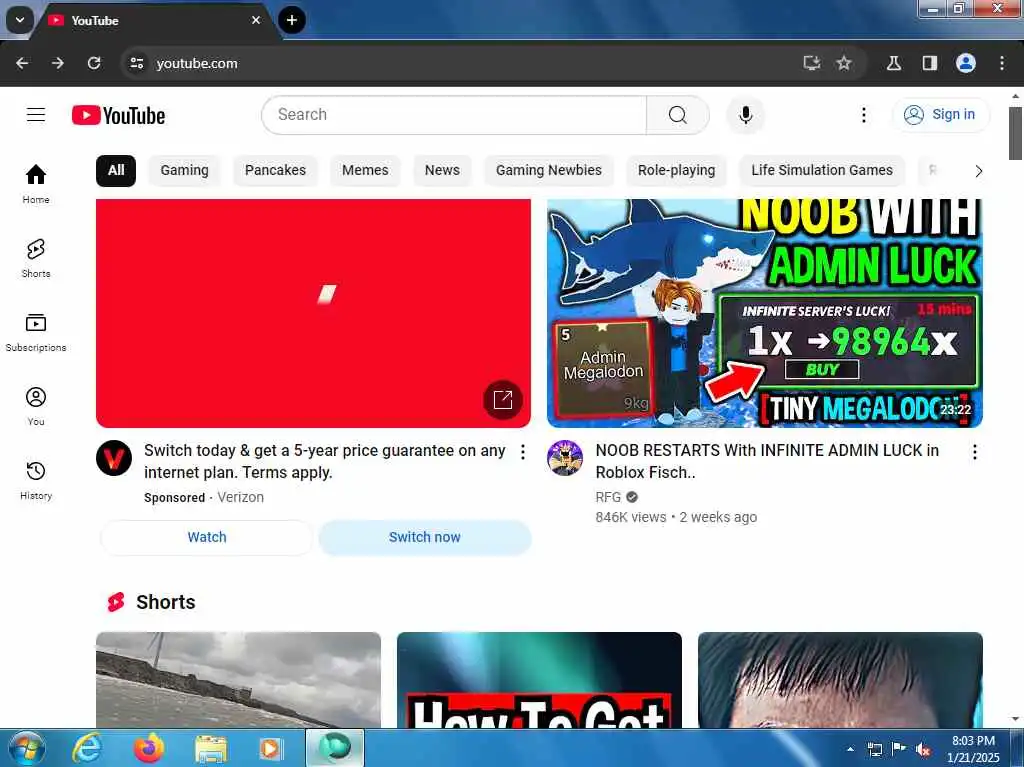
Task: Click the search magnifier button
Action: click(x=678, y=115)
